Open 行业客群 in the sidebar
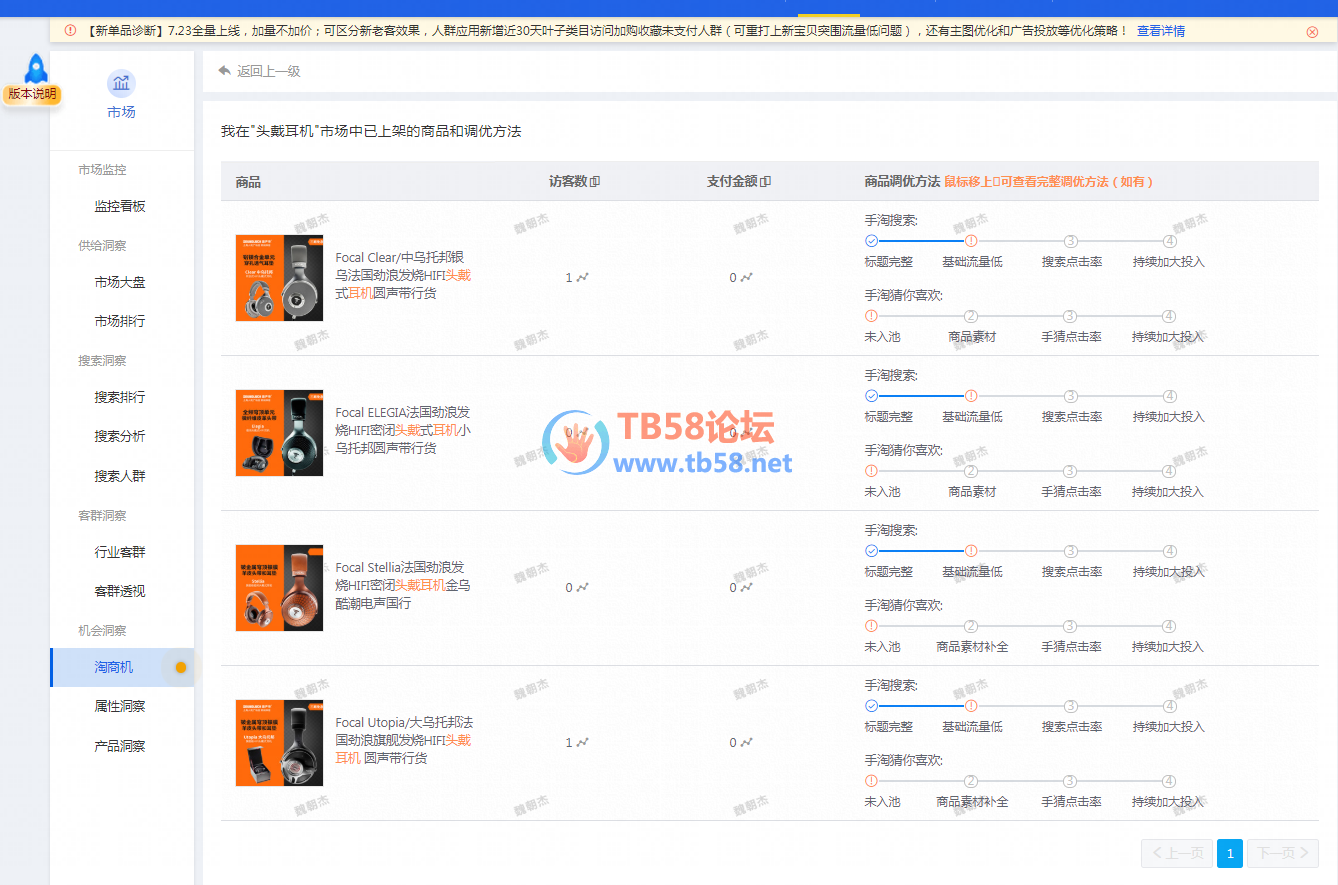 (120, 552)
